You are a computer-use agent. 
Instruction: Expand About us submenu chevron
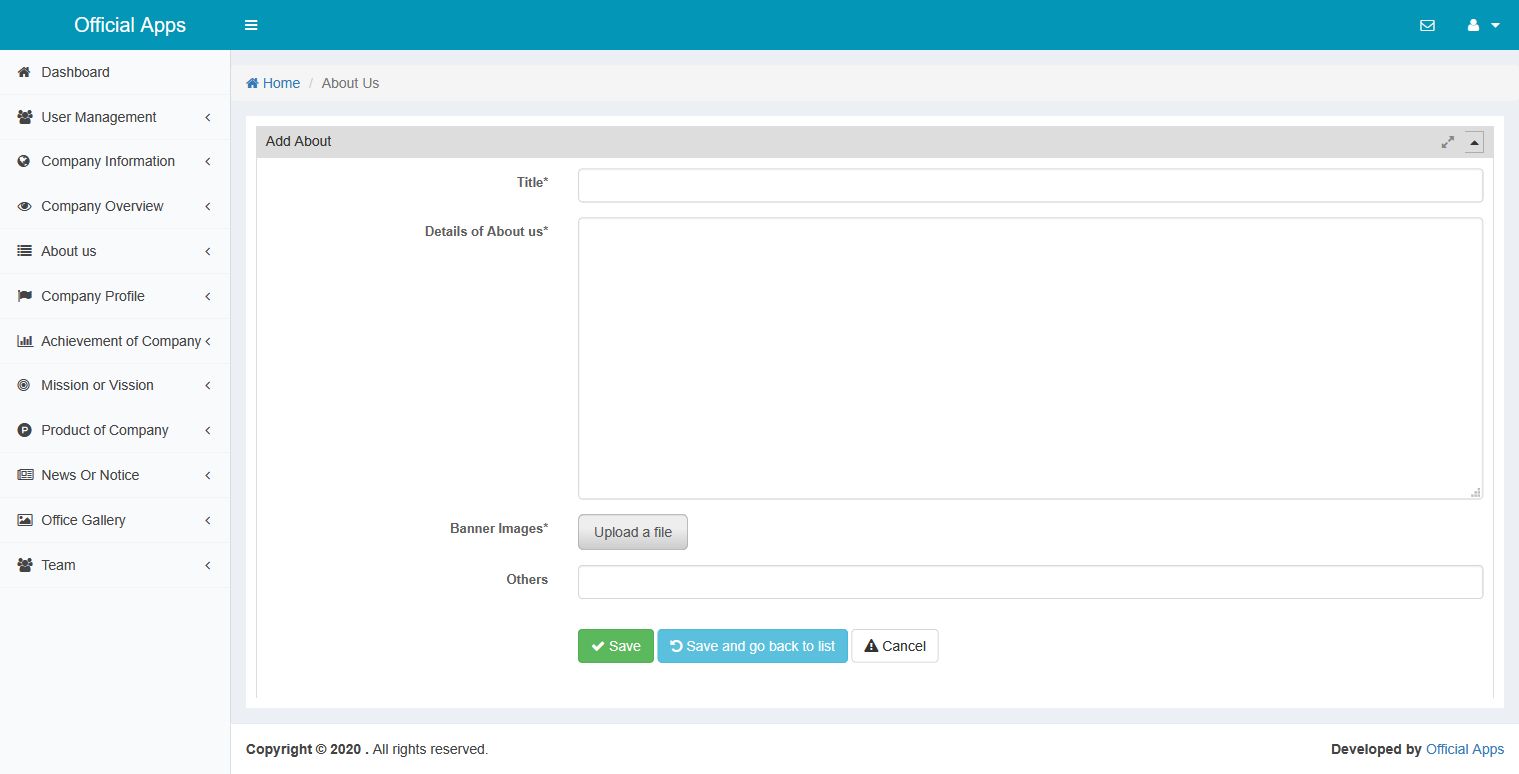click(x=208, y=251)
